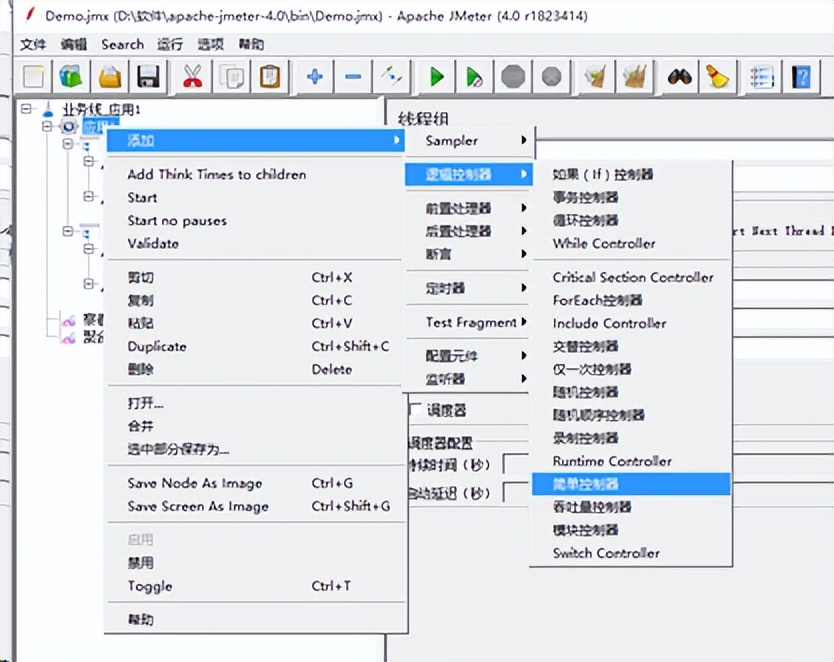Collapse the selected thread group tree node
The height and width of the screenshot is (662, 834).
pos(47,126)
